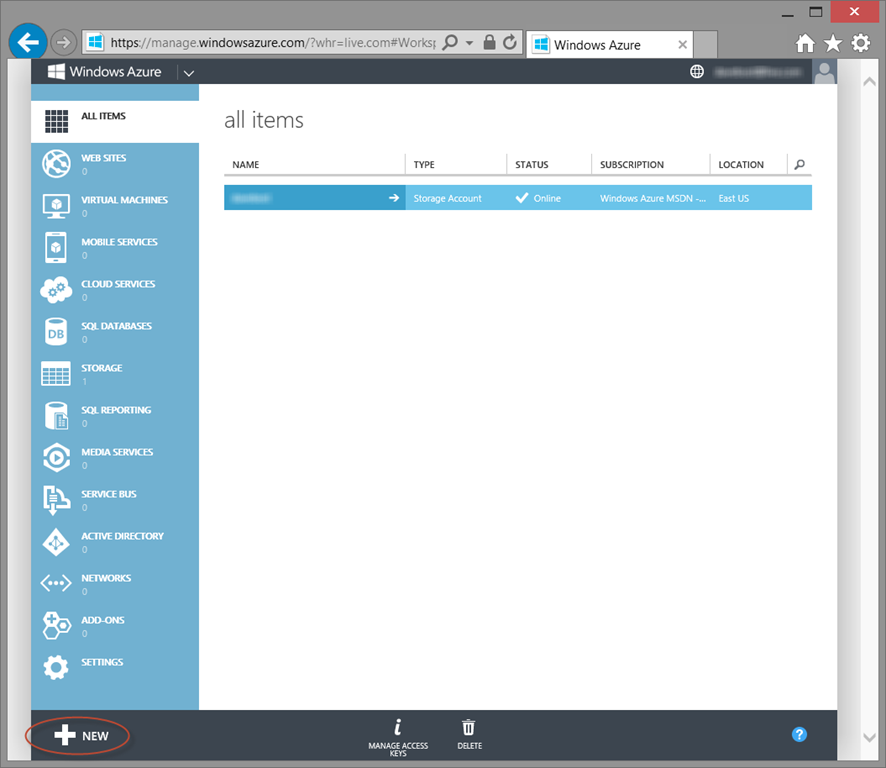The height and width of the screenshot is (768, 886).
Task: Open the Settings gear icon in sidebar
Action: pos(56,667)
